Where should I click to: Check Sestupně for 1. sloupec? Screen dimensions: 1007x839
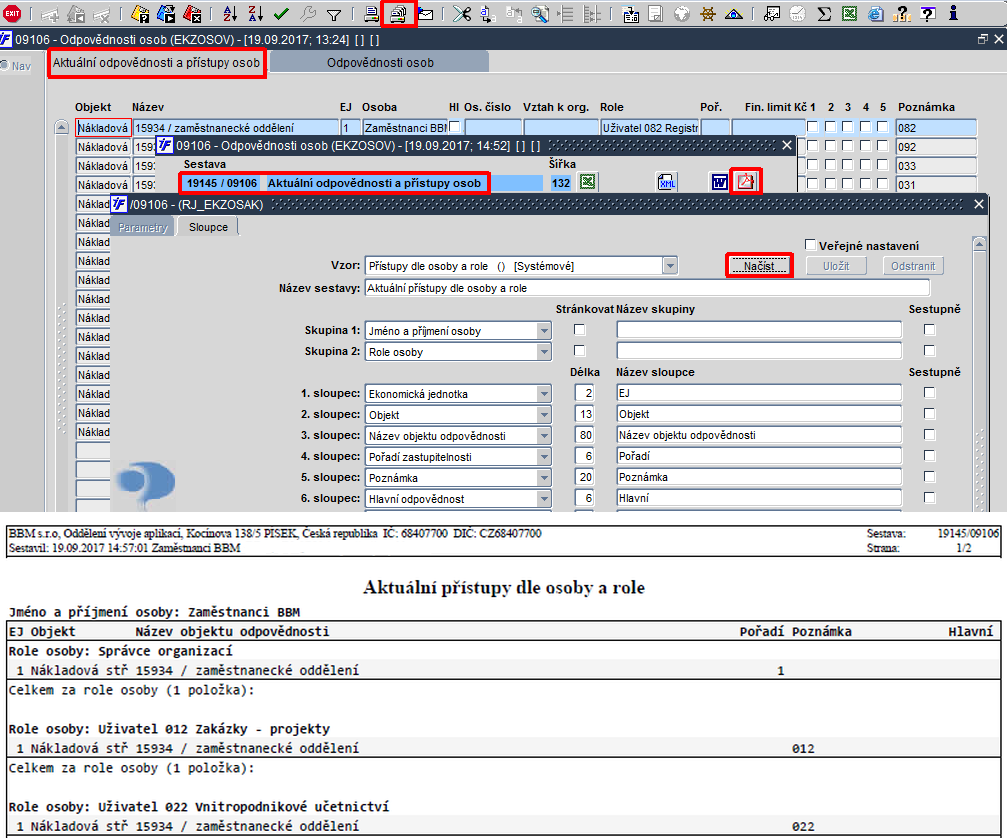930,393
